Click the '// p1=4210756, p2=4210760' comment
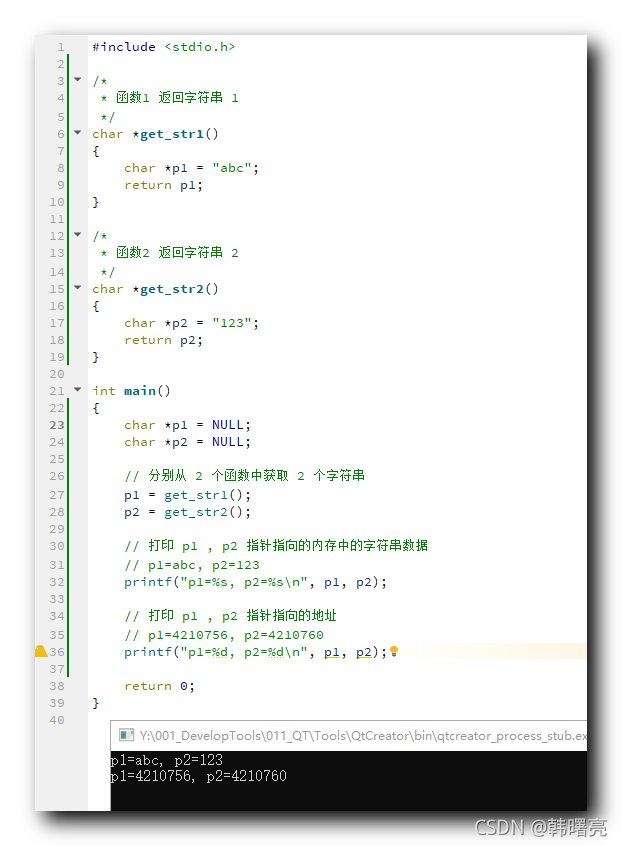 click(x=224, y=635)
